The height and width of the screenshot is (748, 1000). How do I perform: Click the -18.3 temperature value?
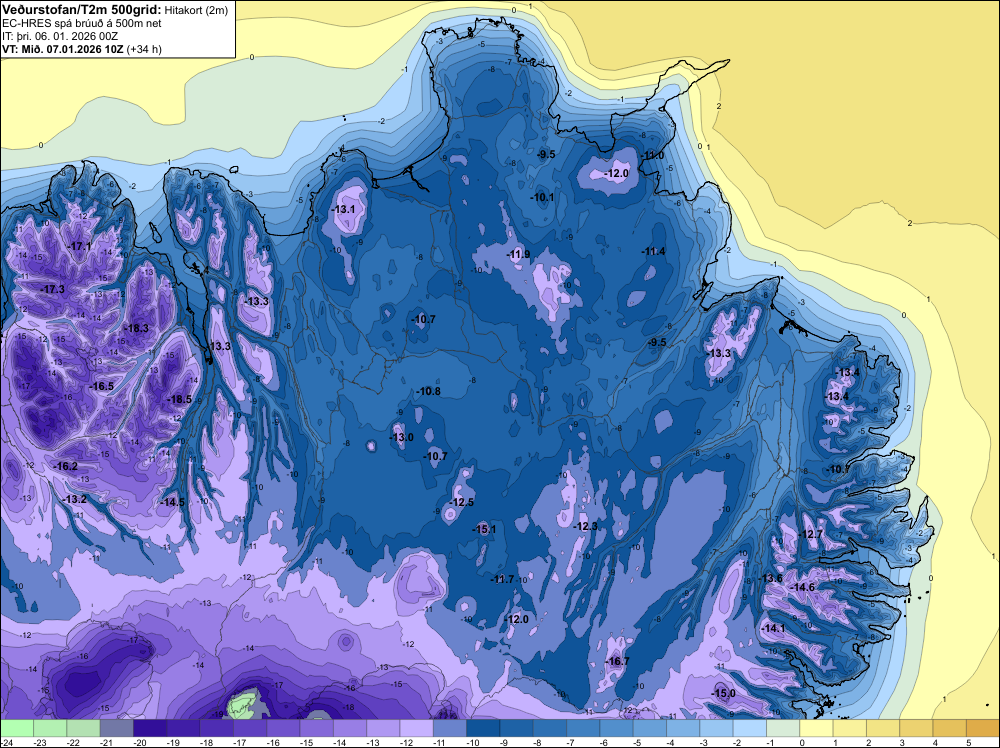(x=137, y=328)
